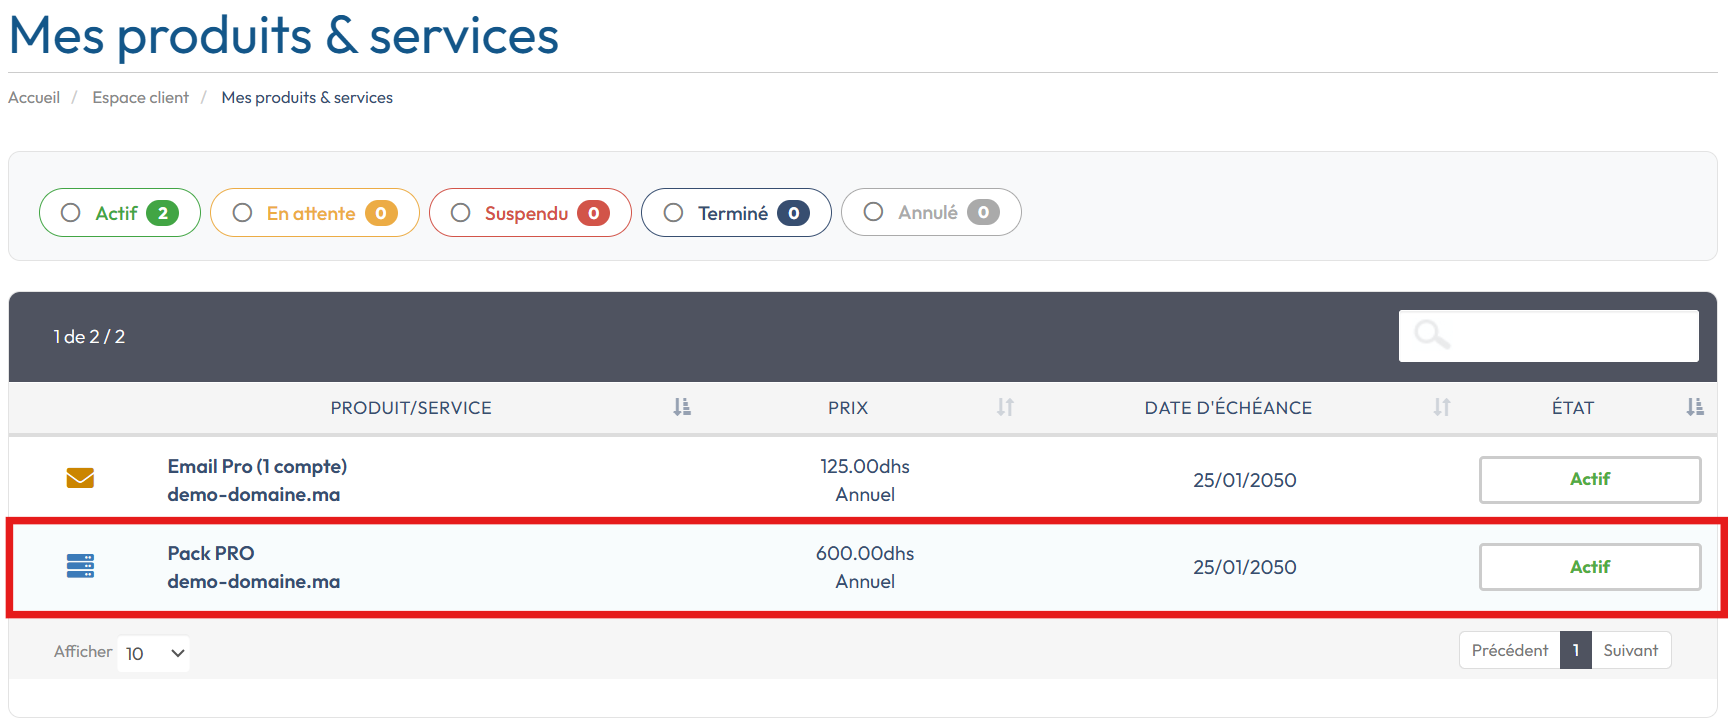Select the Suspendu filter radio button
Viewport: 1732px width, 727px height.
tap(461, 213)
